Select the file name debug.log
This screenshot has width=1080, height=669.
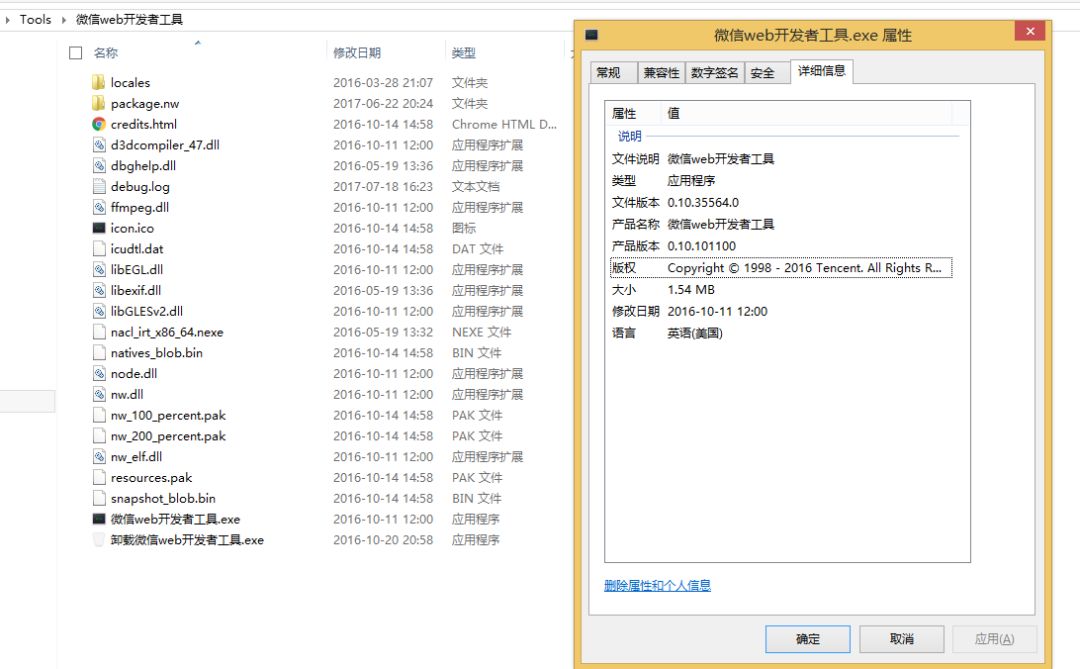140,187
